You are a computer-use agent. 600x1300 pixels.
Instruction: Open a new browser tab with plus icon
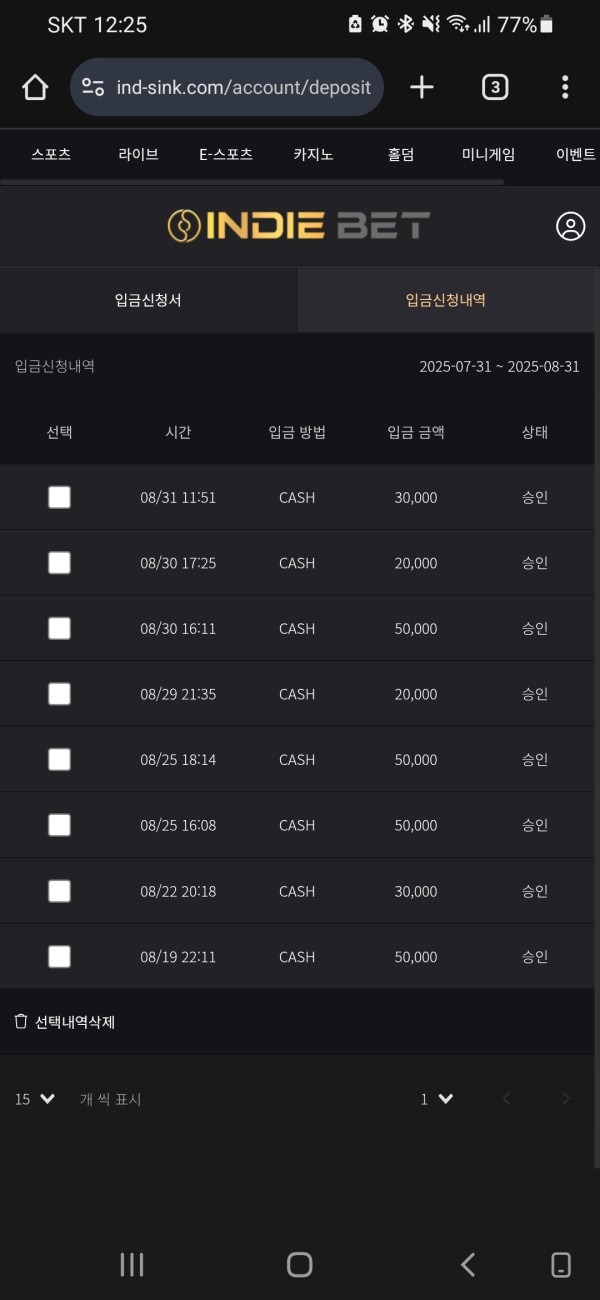(421, 87)
